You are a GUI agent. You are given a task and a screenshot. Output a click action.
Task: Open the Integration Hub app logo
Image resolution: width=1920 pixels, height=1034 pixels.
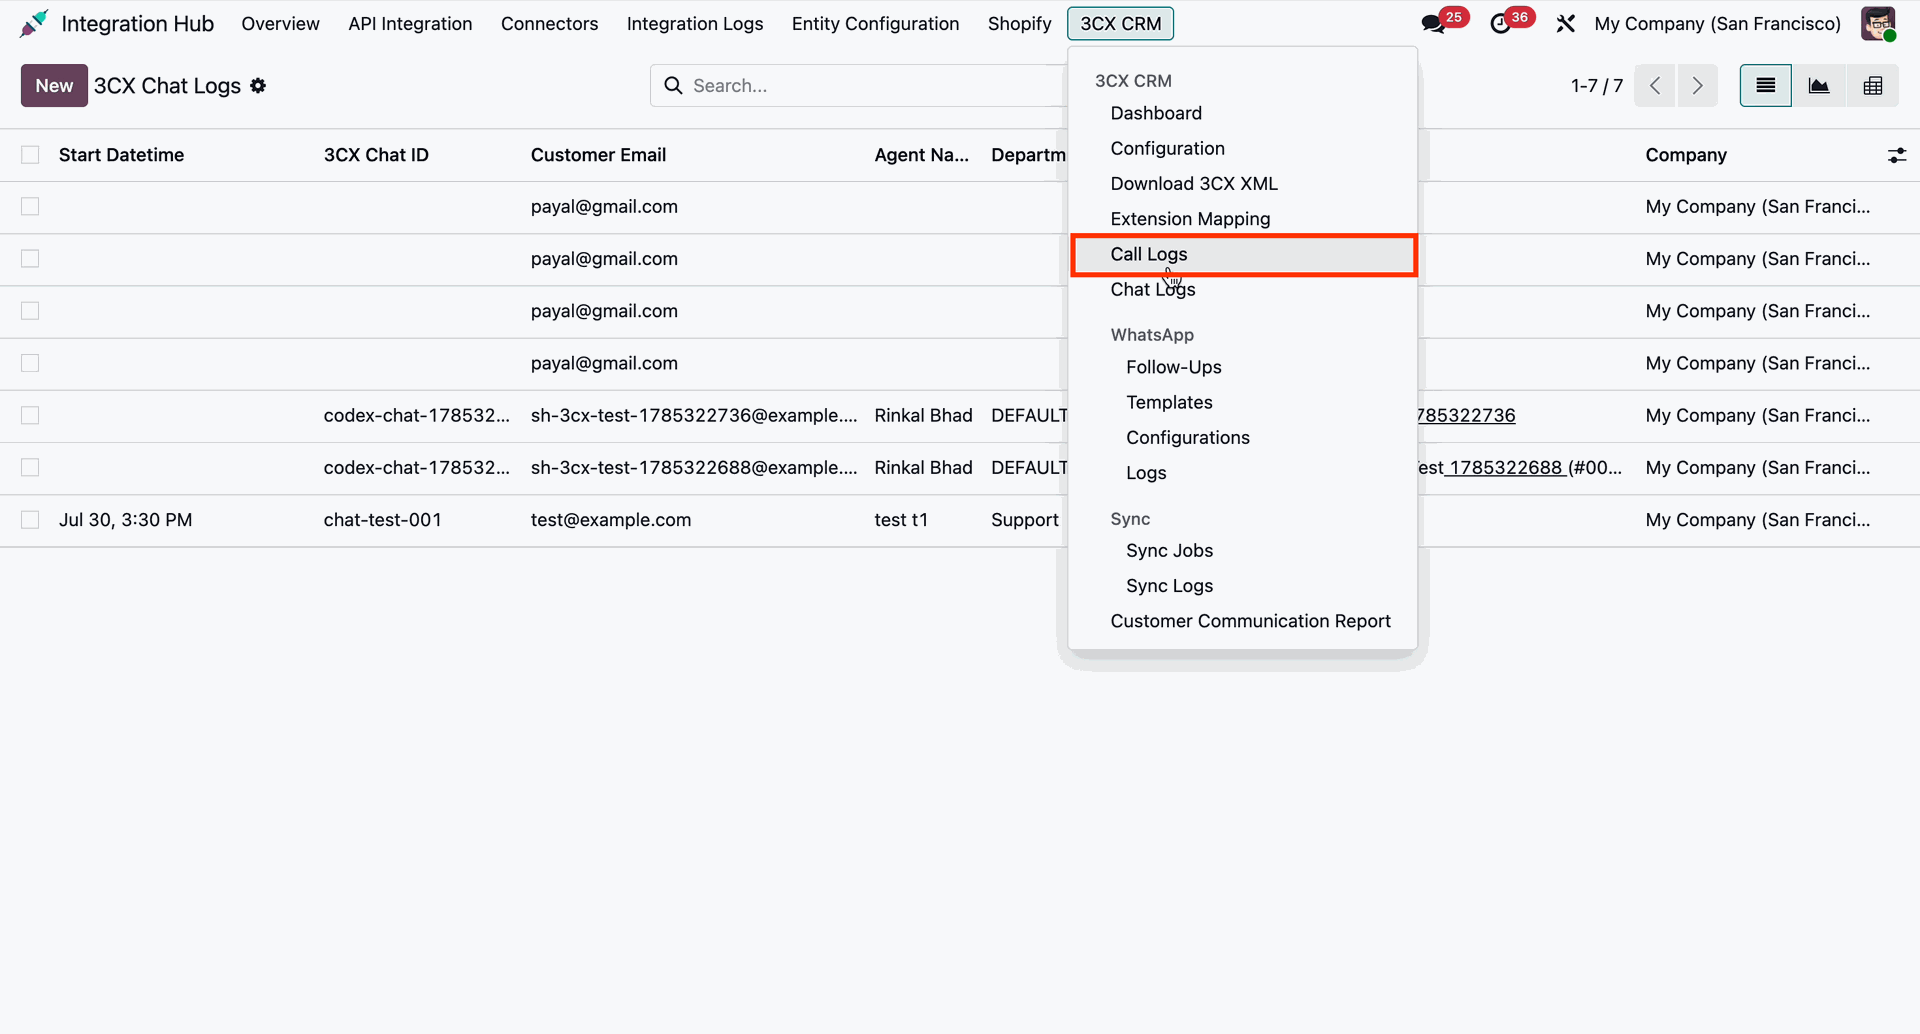coord(34,23)
